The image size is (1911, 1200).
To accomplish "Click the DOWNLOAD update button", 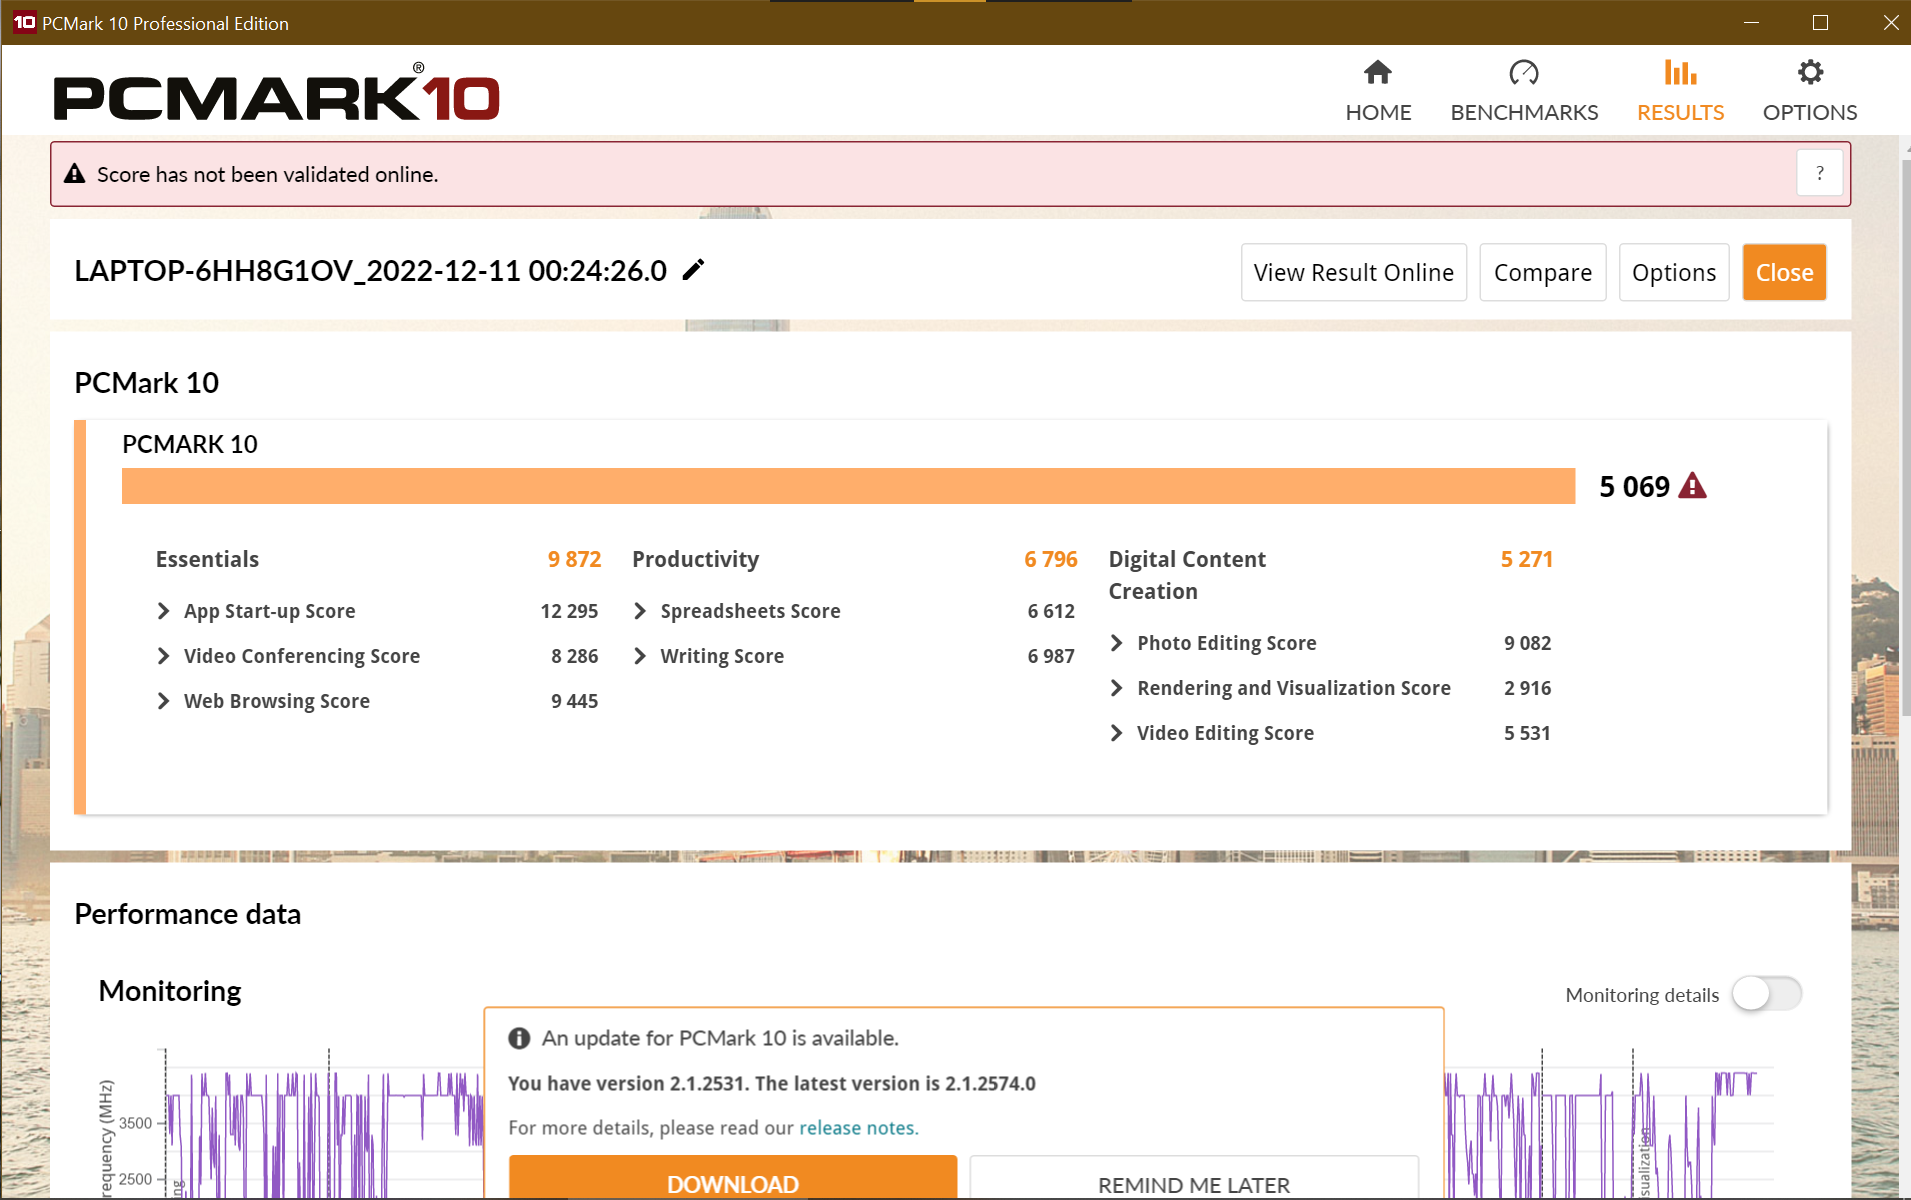I will click(x=733, y=1178).
